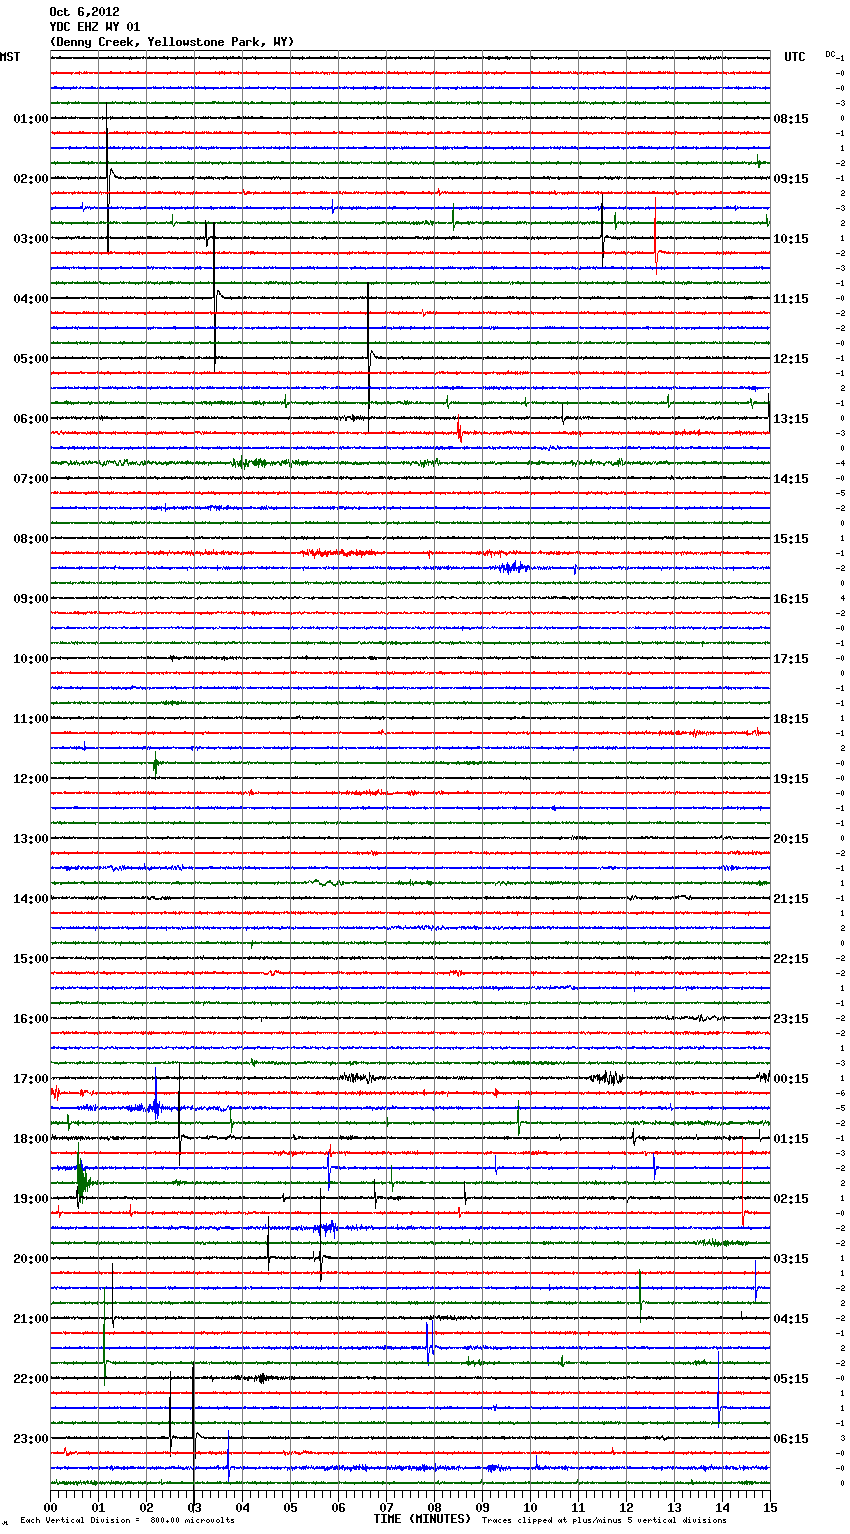Click the "18:15" UTC time label
This screenshot has width=850, height=1534.
(x=791, y=719)
